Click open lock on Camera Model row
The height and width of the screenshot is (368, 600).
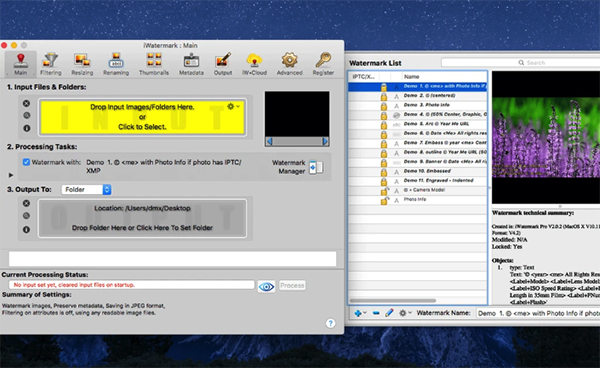pos(384,191)
